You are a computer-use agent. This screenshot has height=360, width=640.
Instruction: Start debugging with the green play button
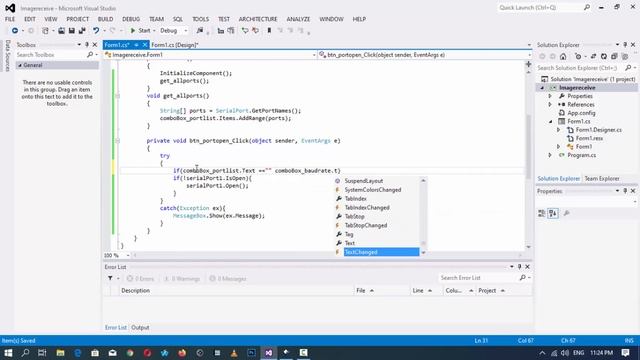click(x=133, y=31)
